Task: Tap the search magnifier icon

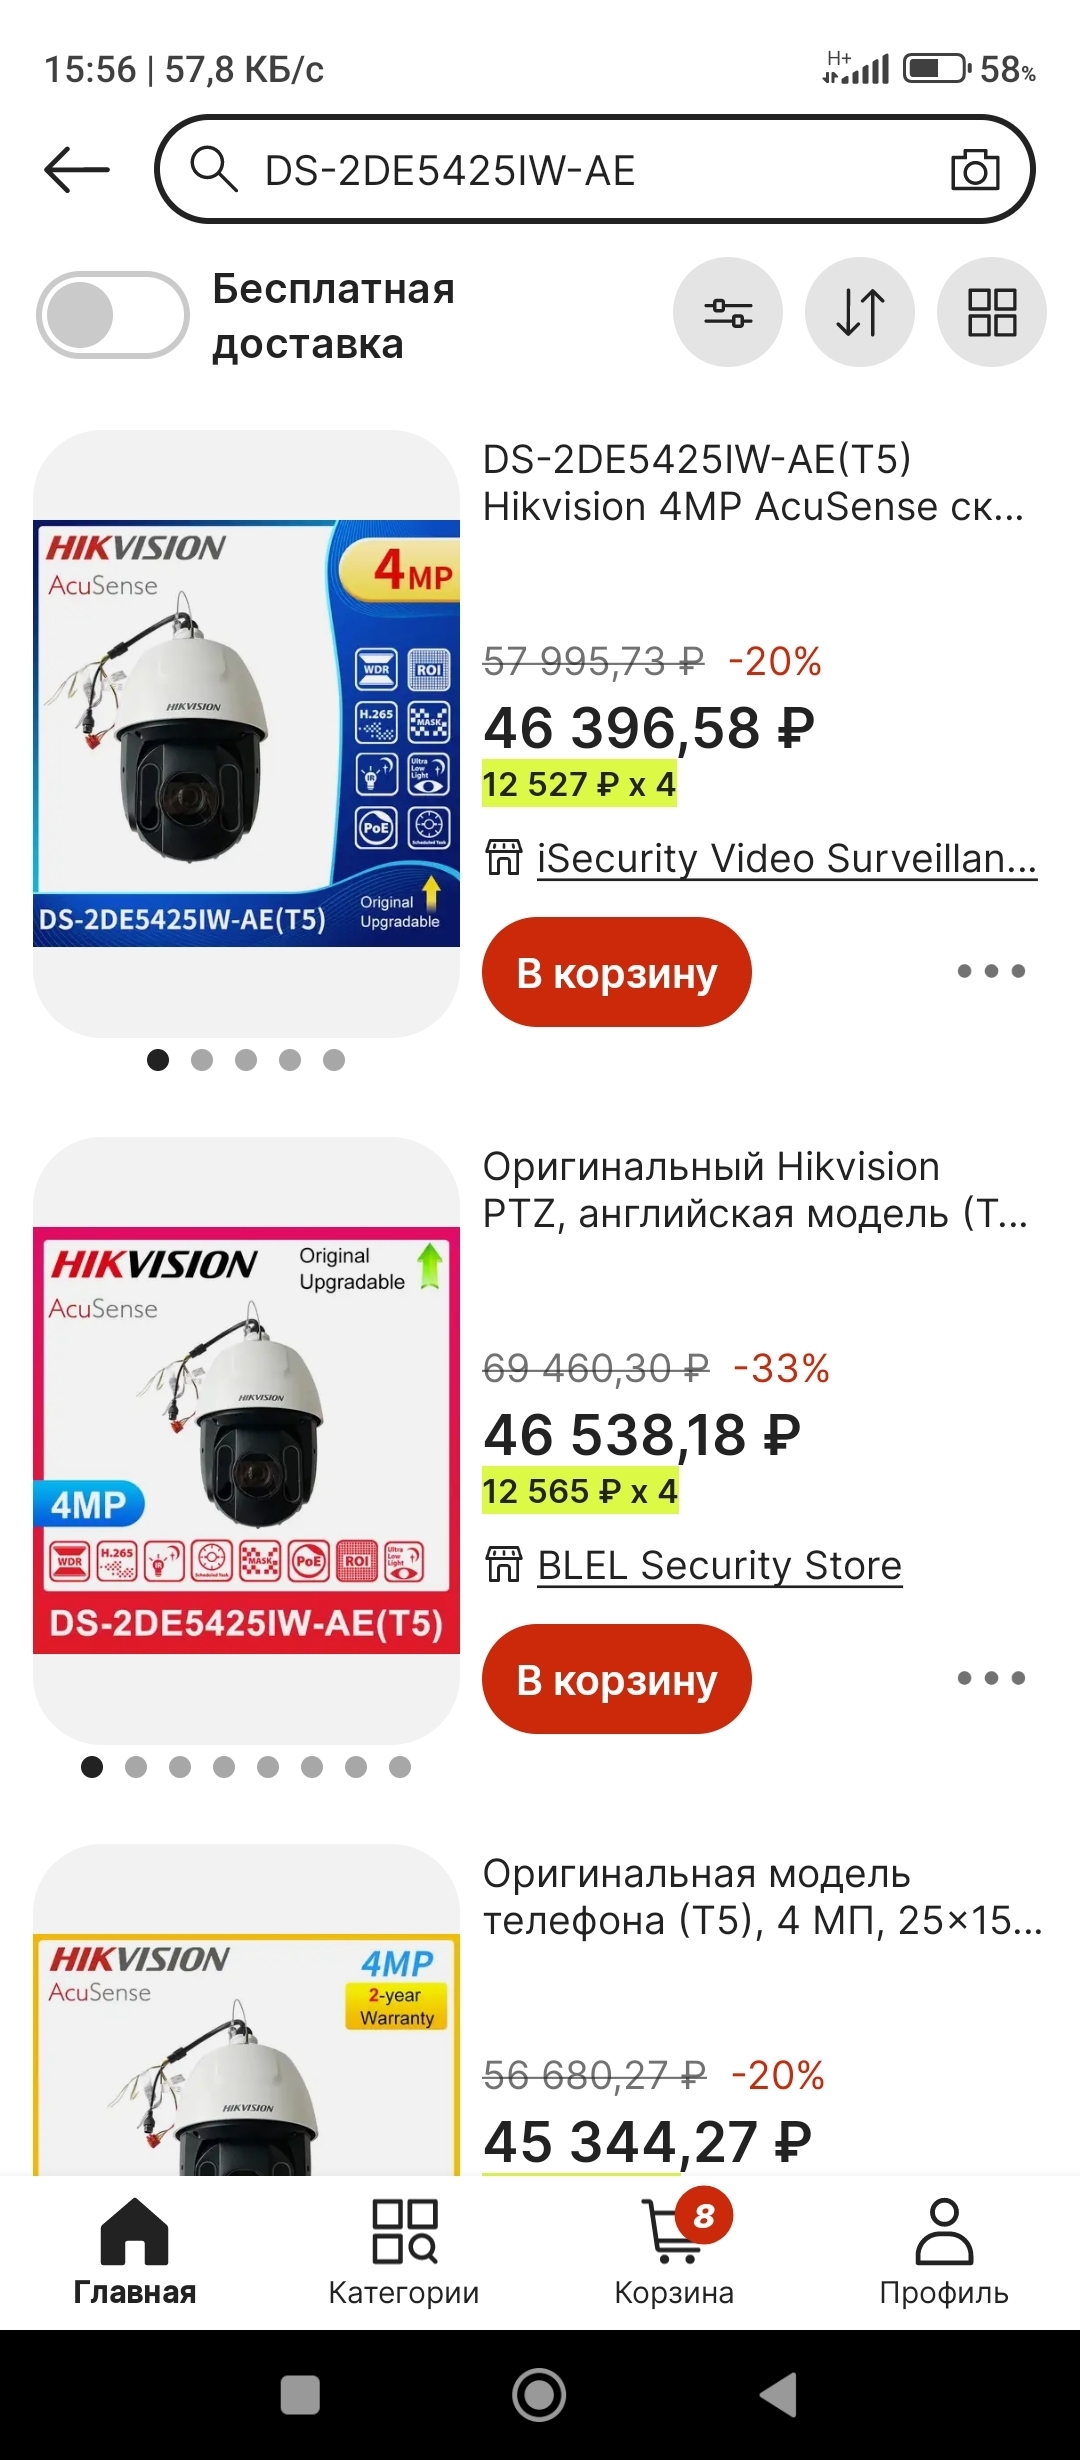Action: (213, 169)
